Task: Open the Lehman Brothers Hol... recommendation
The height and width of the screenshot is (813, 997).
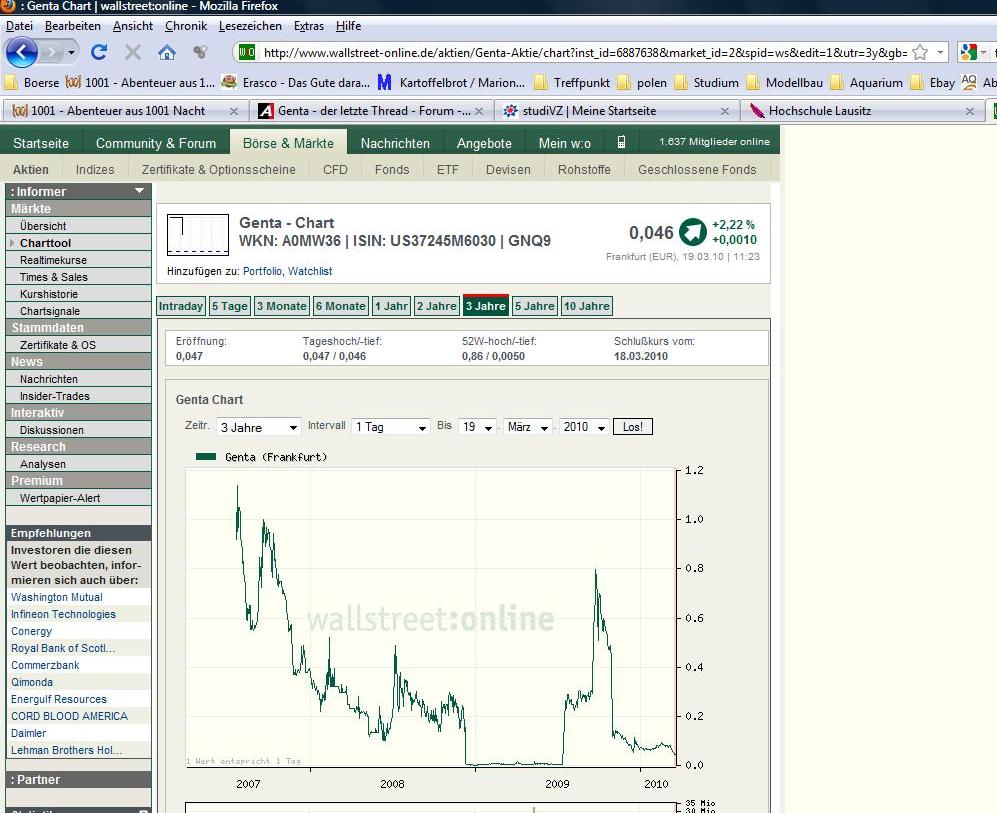Action: 66,751
